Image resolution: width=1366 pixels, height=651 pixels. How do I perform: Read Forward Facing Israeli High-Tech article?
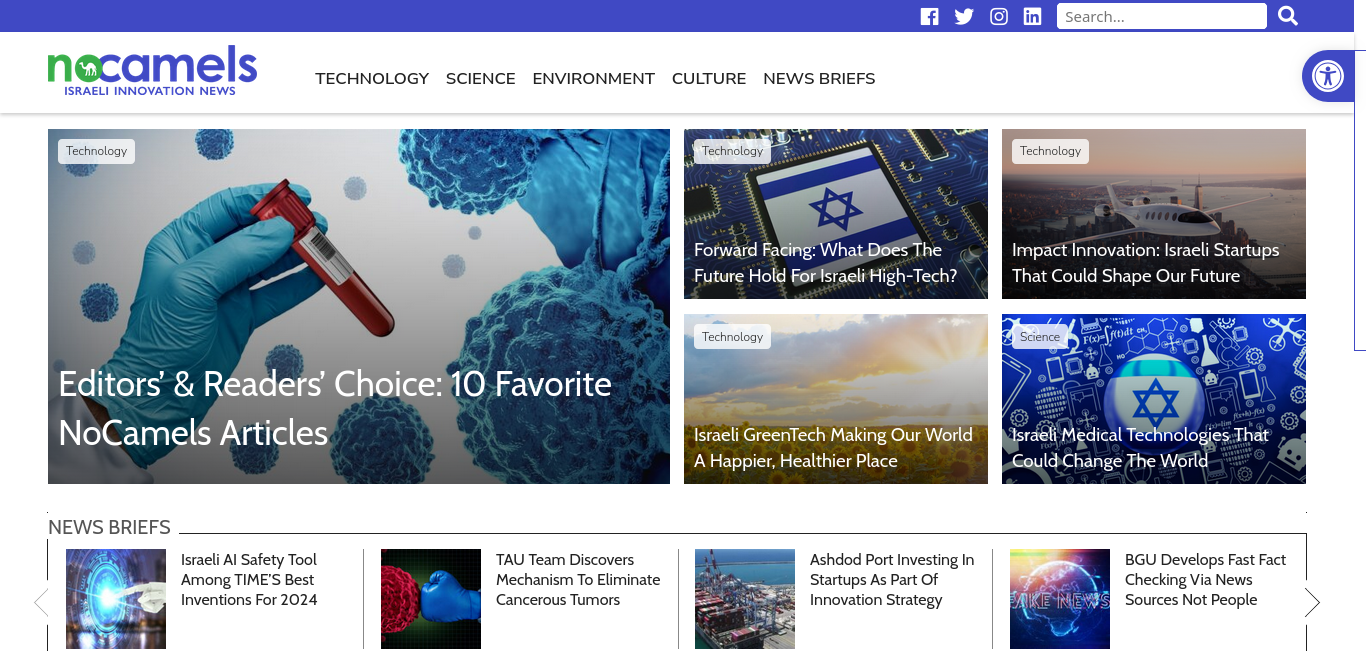pos(826,263)
